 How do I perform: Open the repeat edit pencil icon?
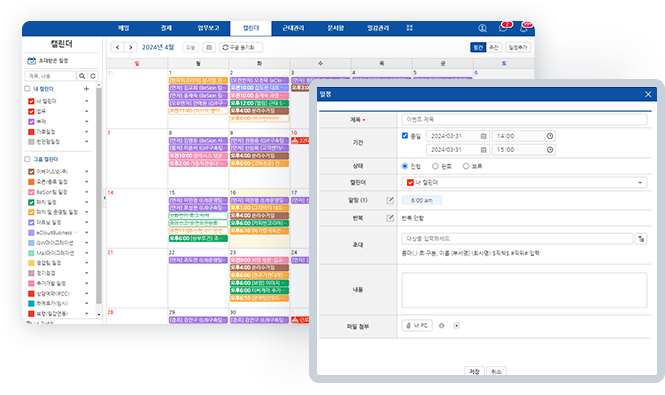(x=390, y=218)
